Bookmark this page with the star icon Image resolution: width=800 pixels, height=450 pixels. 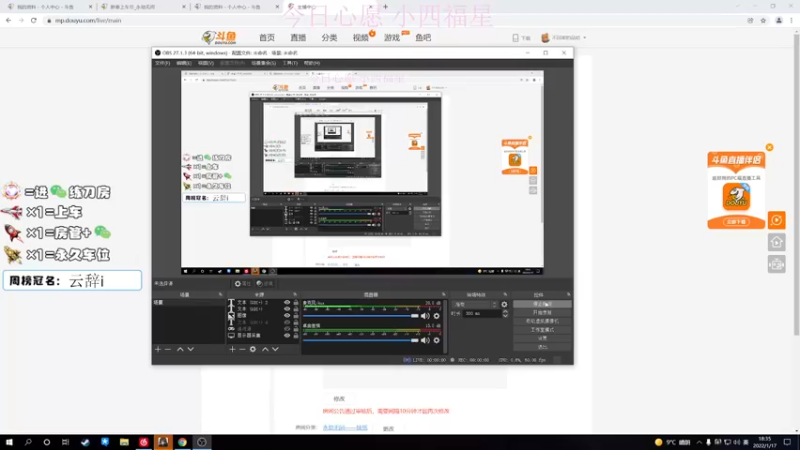763,20
